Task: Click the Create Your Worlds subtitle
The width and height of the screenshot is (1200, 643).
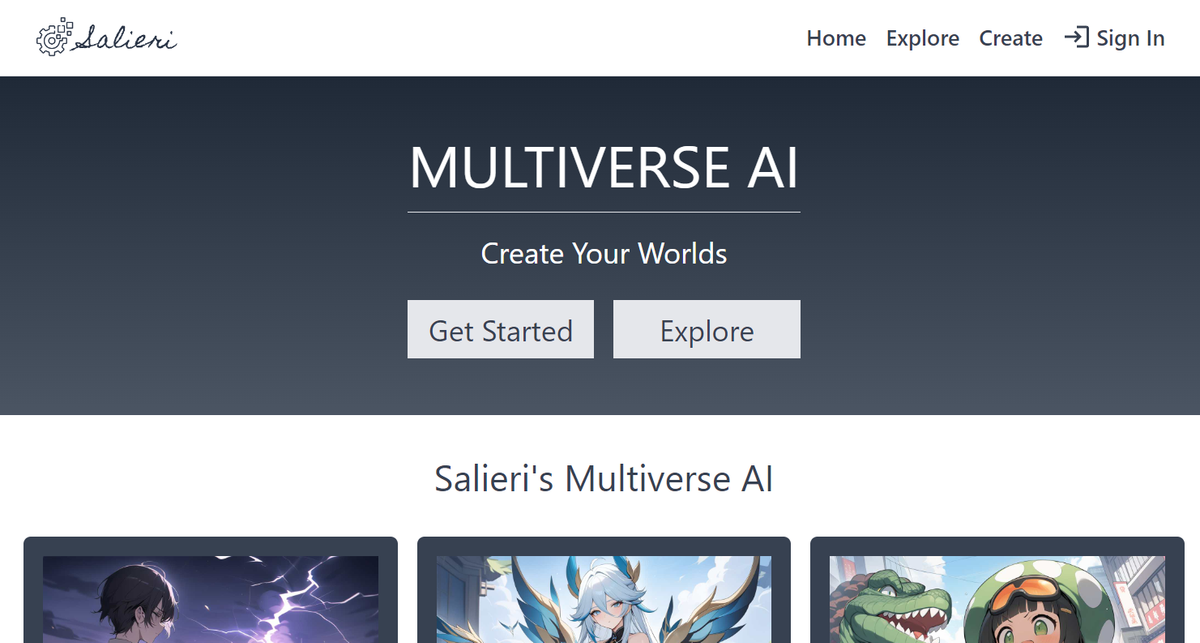Action: 604,253
